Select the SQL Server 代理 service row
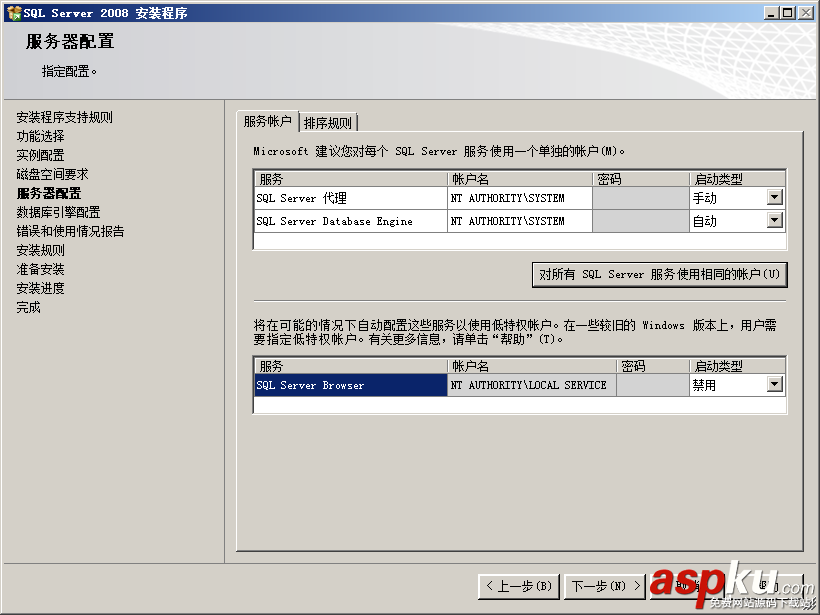The height and width of the screenshot is (615, 820). pyautogui.click(x=350, y=198)
